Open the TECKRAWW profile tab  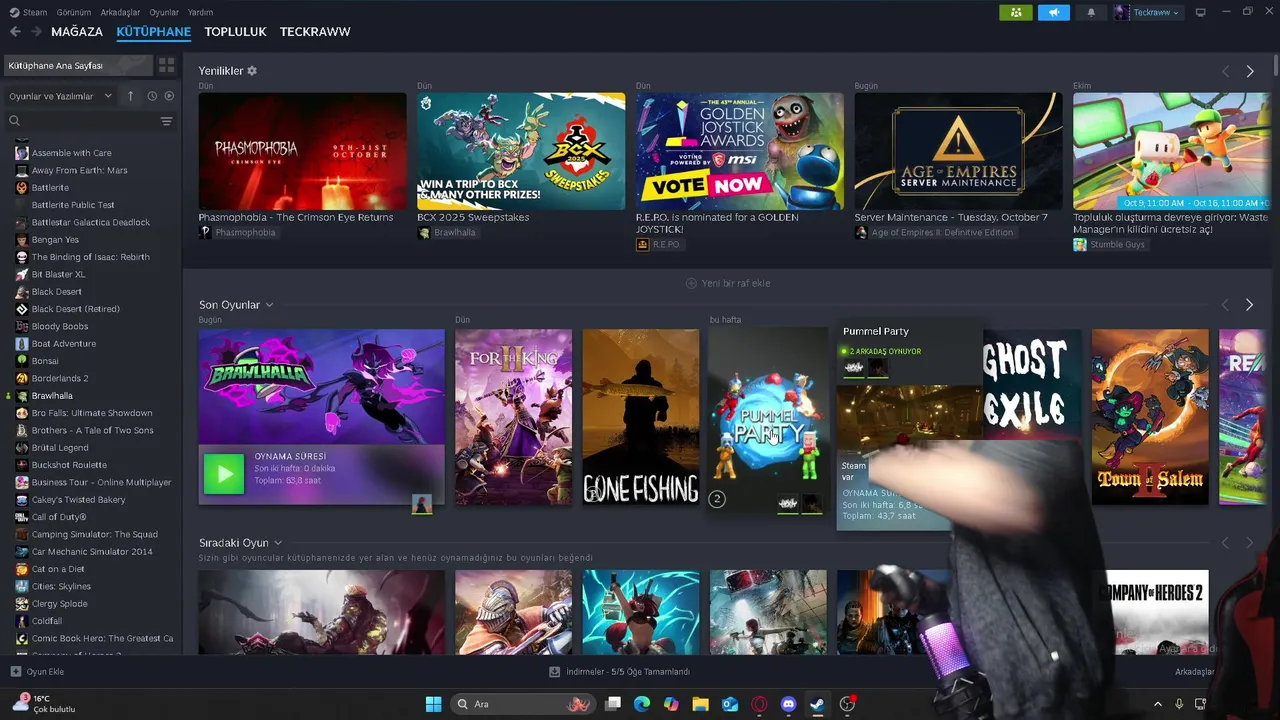point(315,32)
